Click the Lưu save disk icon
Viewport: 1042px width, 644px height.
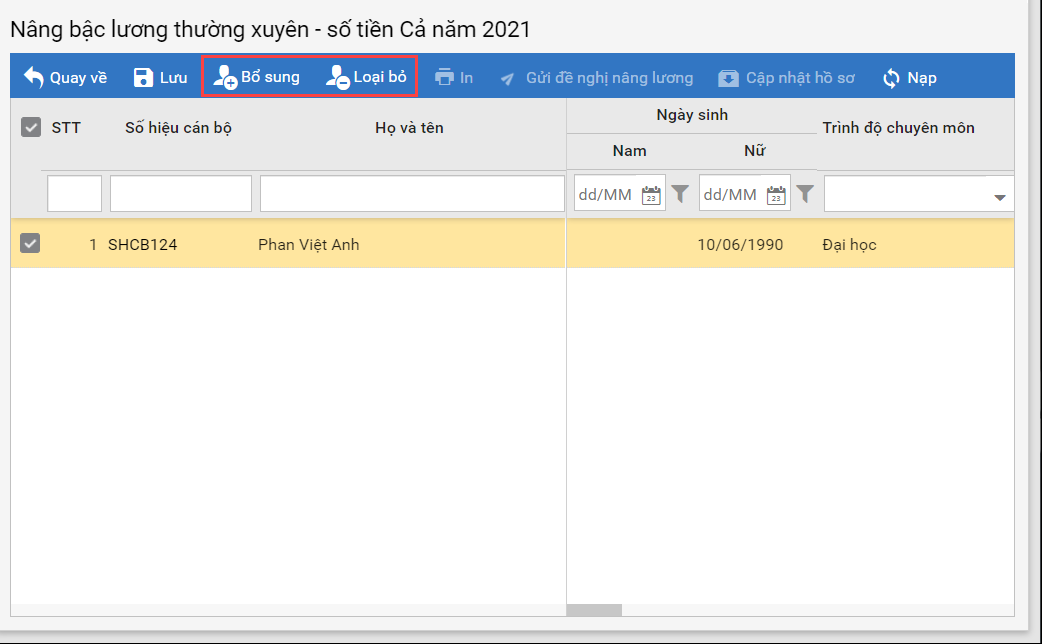pyautogui.click(x=144, y=77)
